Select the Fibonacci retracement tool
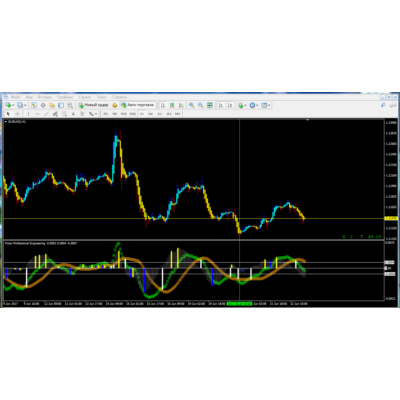 (x=64, y=114)
